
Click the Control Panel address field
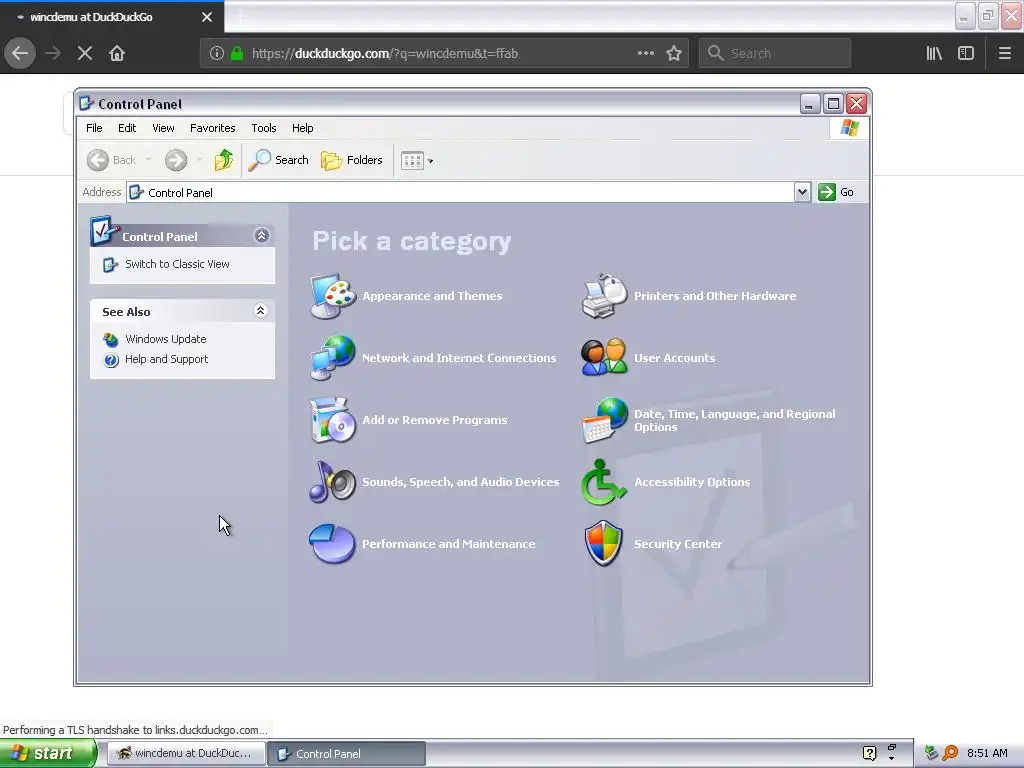pyautogui.click(x=460, y=193)
